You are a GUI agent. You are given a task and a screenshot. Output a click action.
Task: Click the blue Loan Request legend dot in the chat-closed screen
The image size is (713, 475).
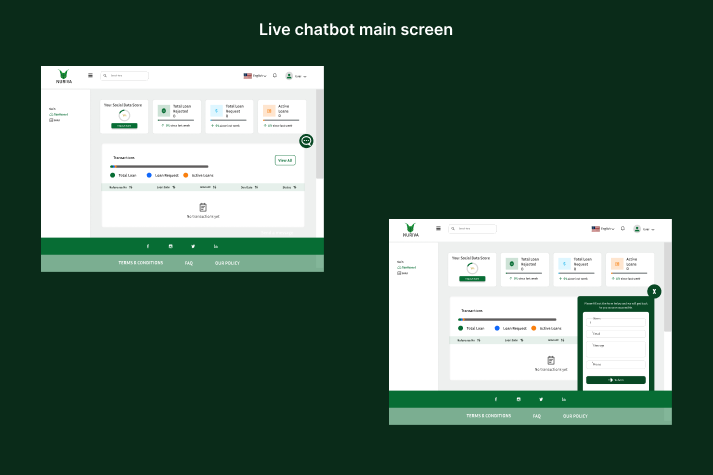(x=149, y=175)
